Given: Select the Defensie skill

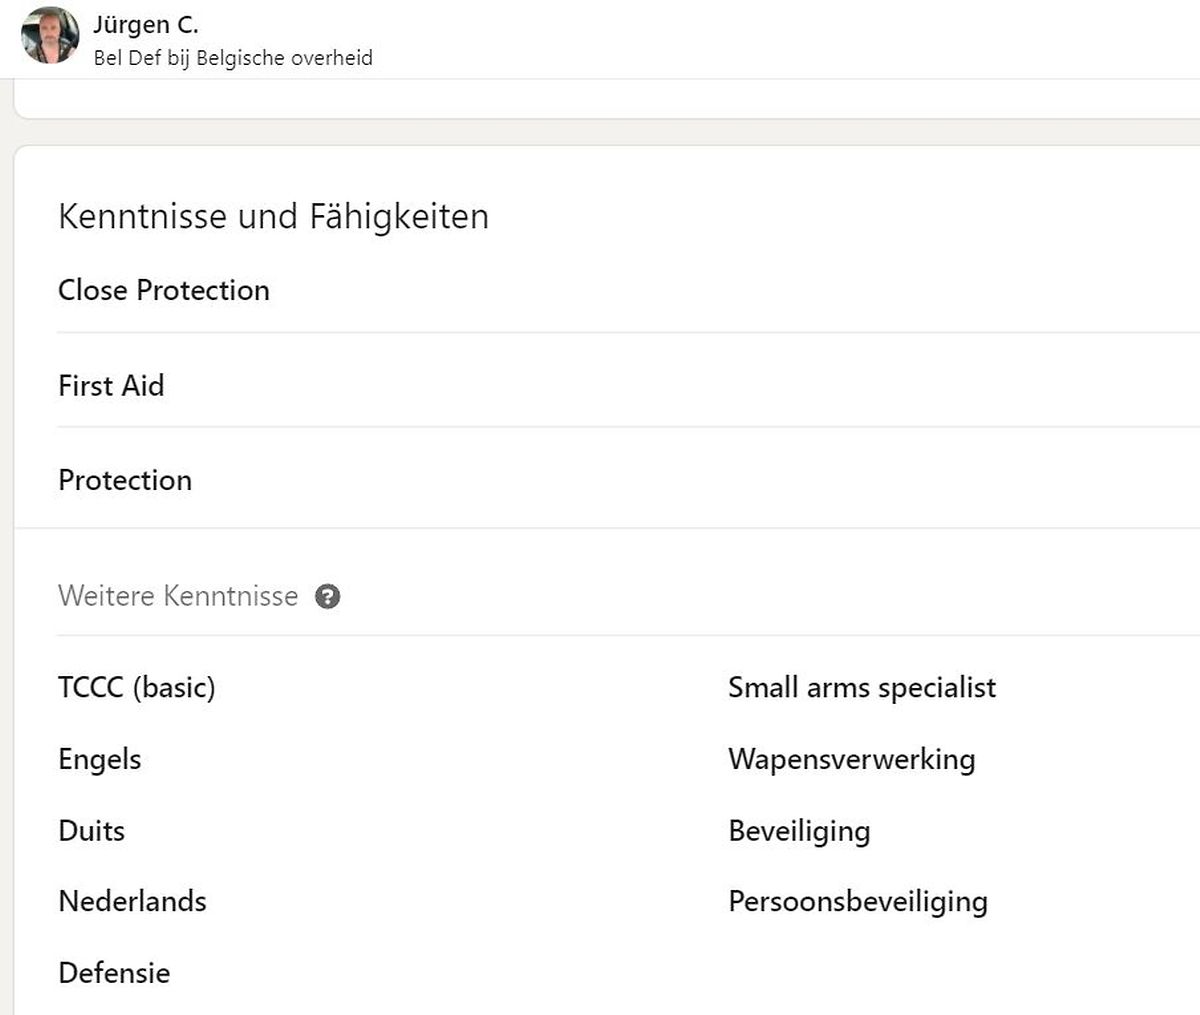Looking at the screenshot, I should [x=114, y=973].
